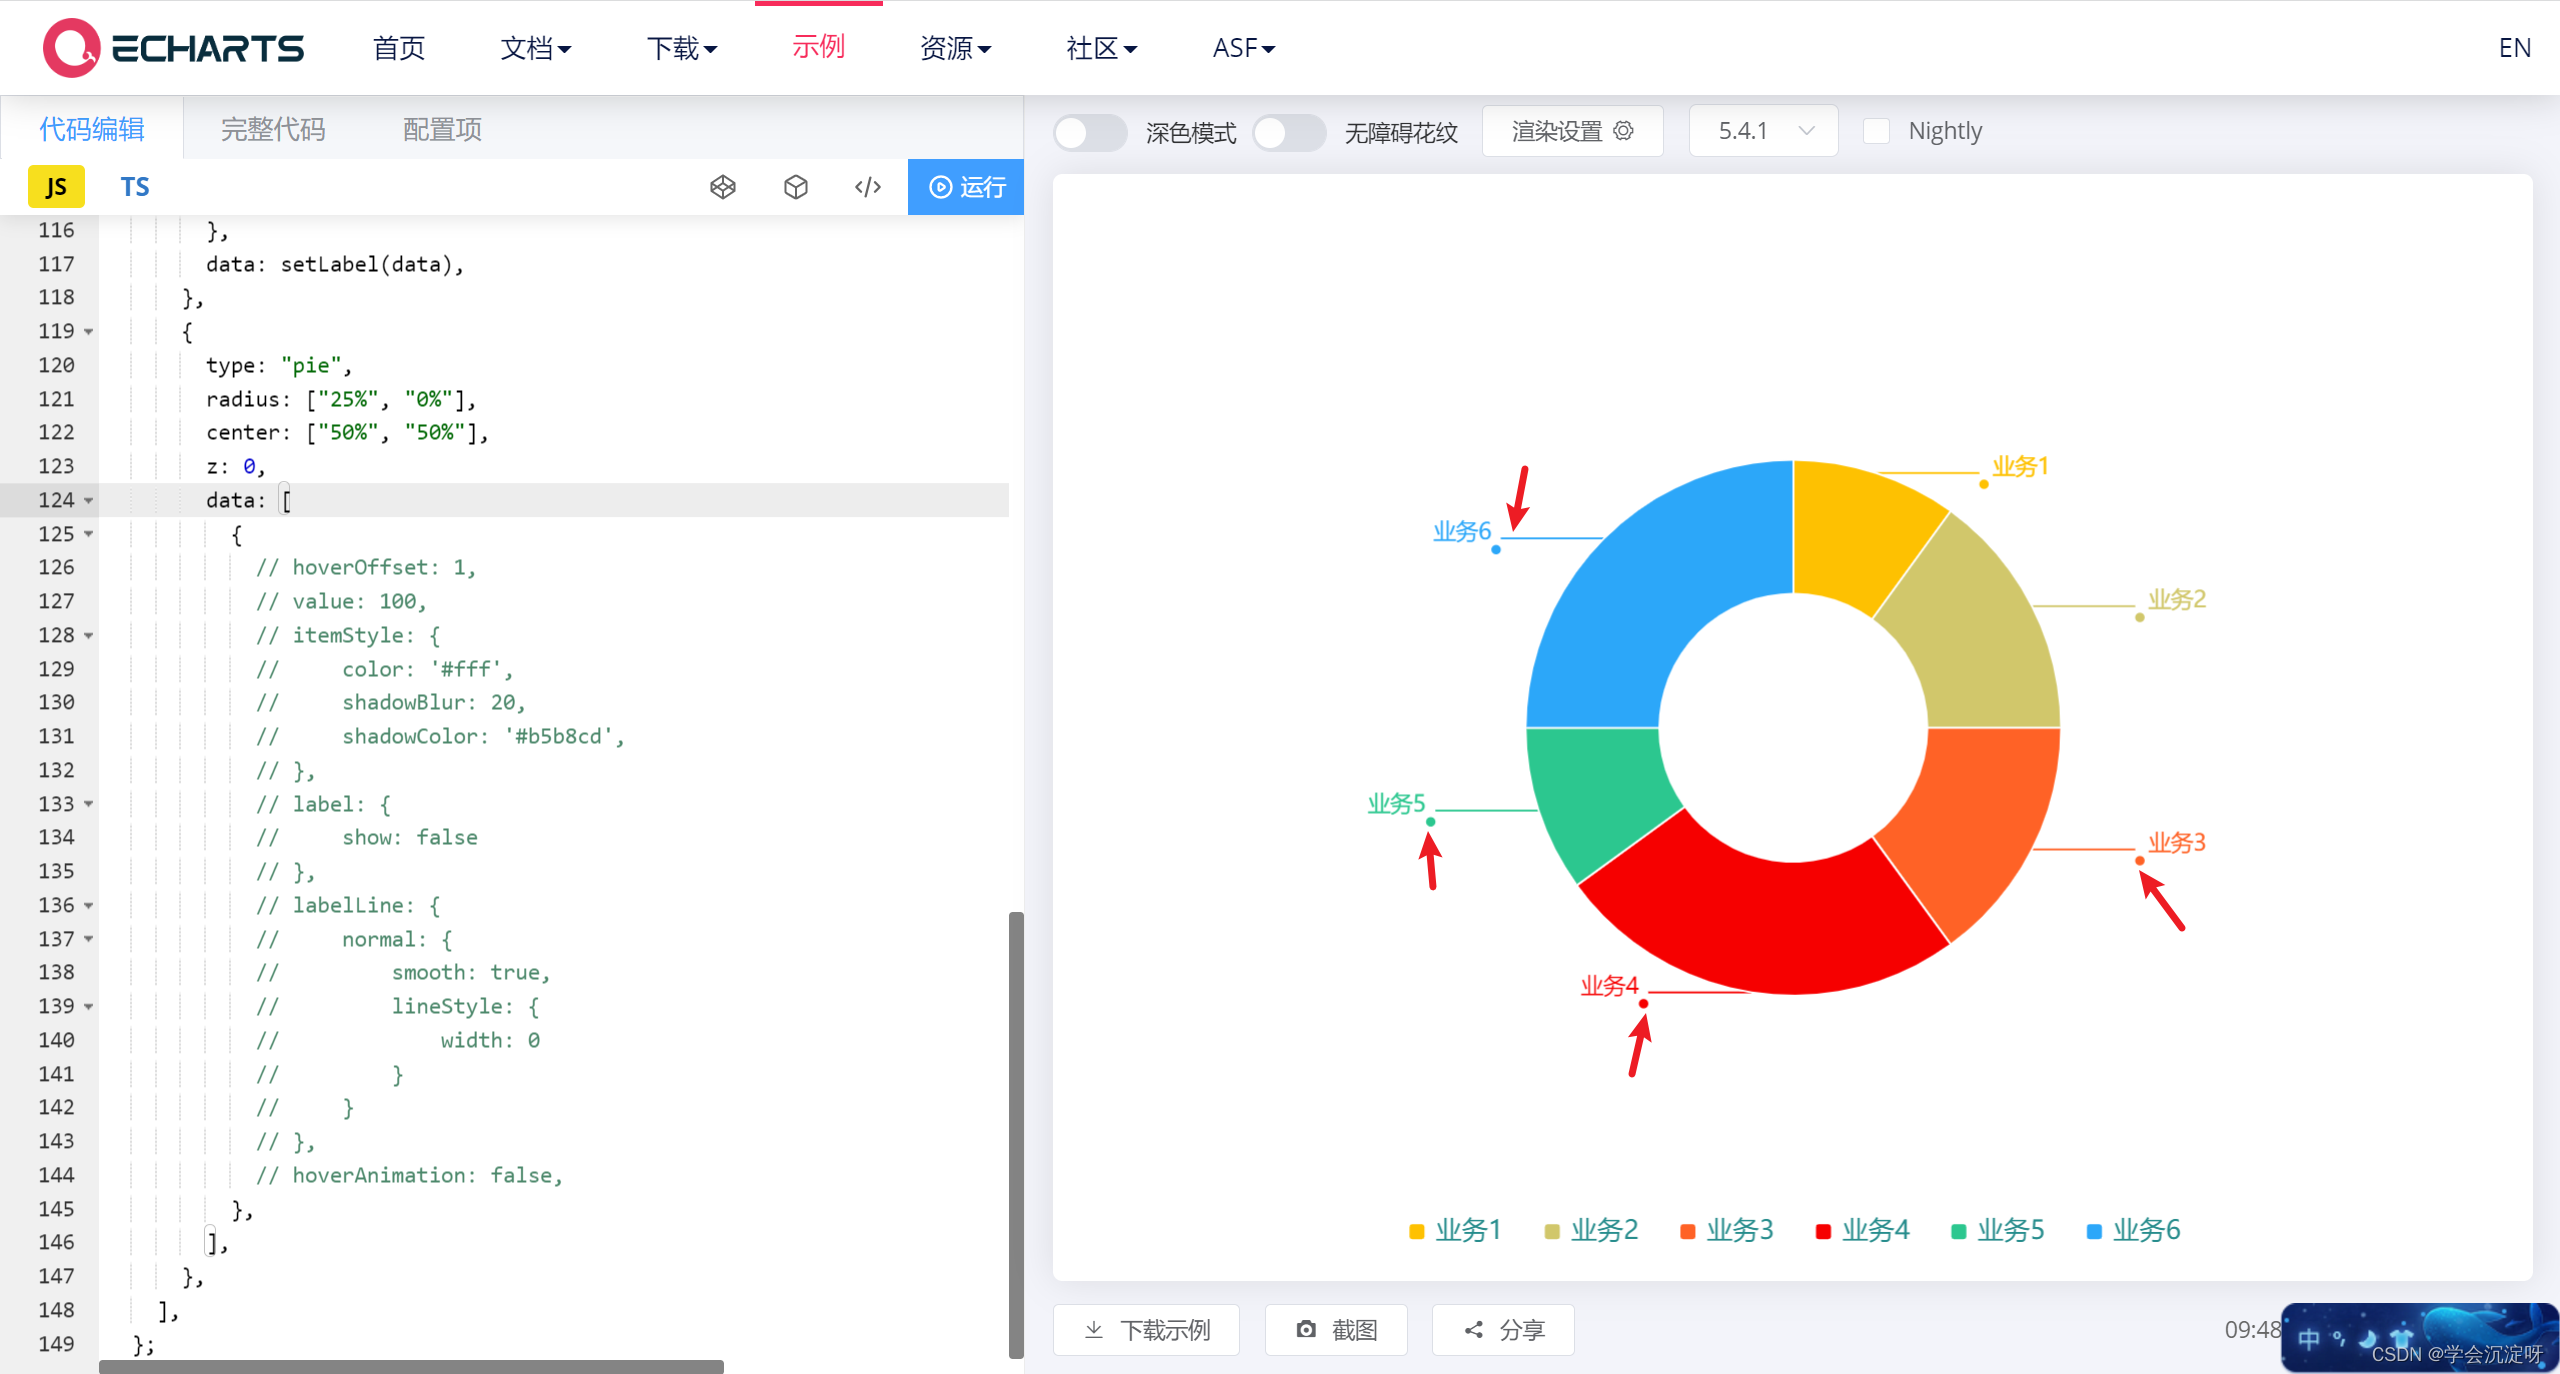The image size is (2560, 1374).
Task: Open the CodeSandbox cube icon
Action: point(796,187)
